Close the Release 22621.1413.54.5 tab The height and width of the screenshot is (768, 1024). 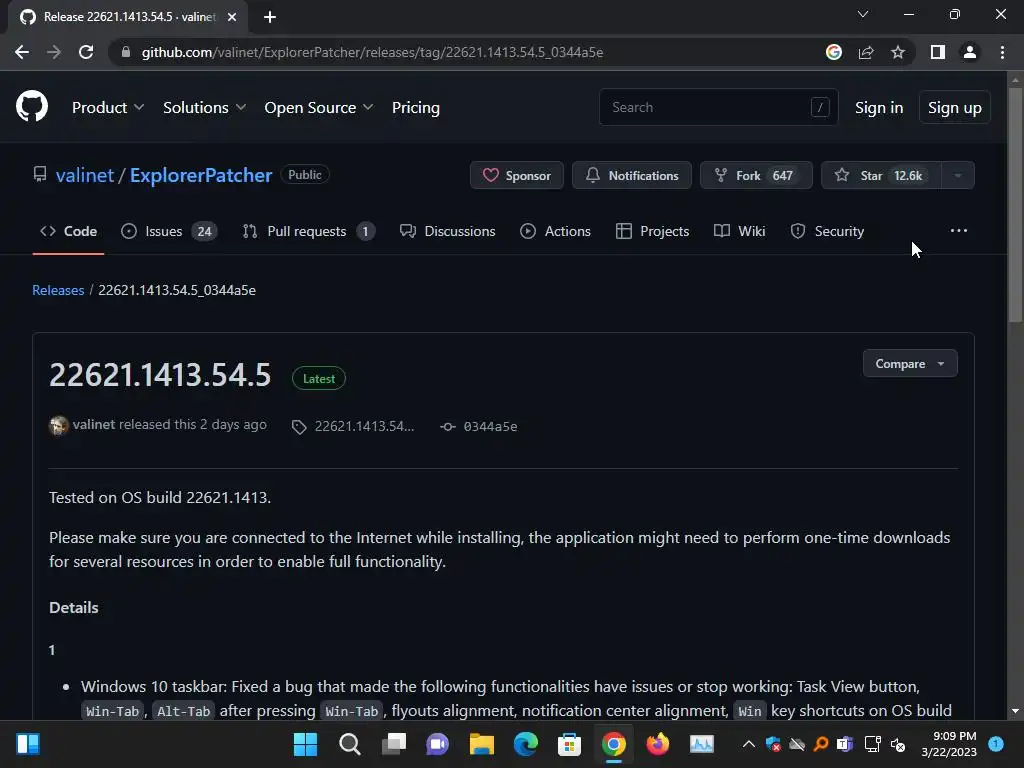coord(232,17)
